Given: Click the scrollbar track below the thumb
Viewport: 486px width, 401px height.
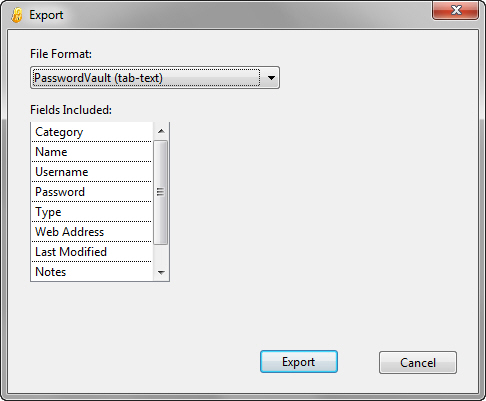Looking at the screenshot, I should (161, 254).
